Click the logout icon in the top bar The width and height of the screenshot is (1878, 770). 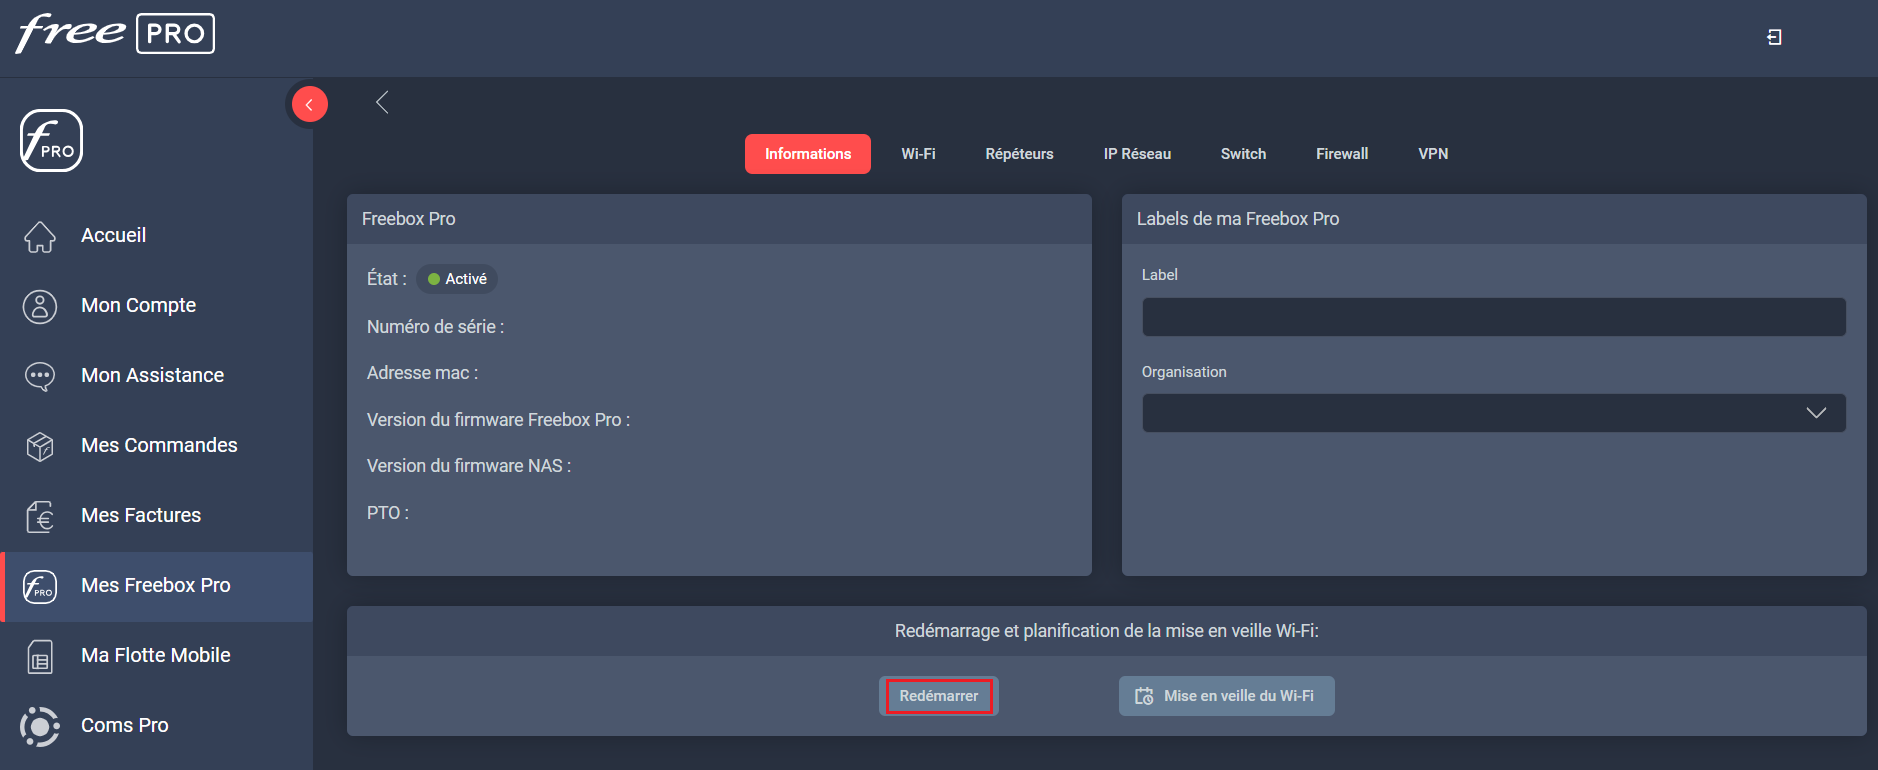(x=1774, y=37)
